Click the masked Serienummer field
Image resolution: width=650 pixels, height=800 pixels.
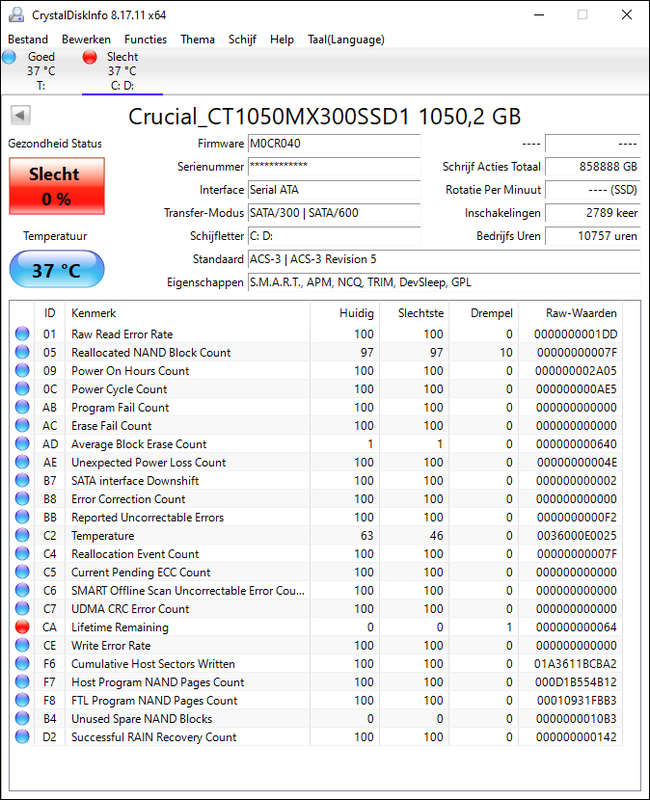[x=334, y=166]
